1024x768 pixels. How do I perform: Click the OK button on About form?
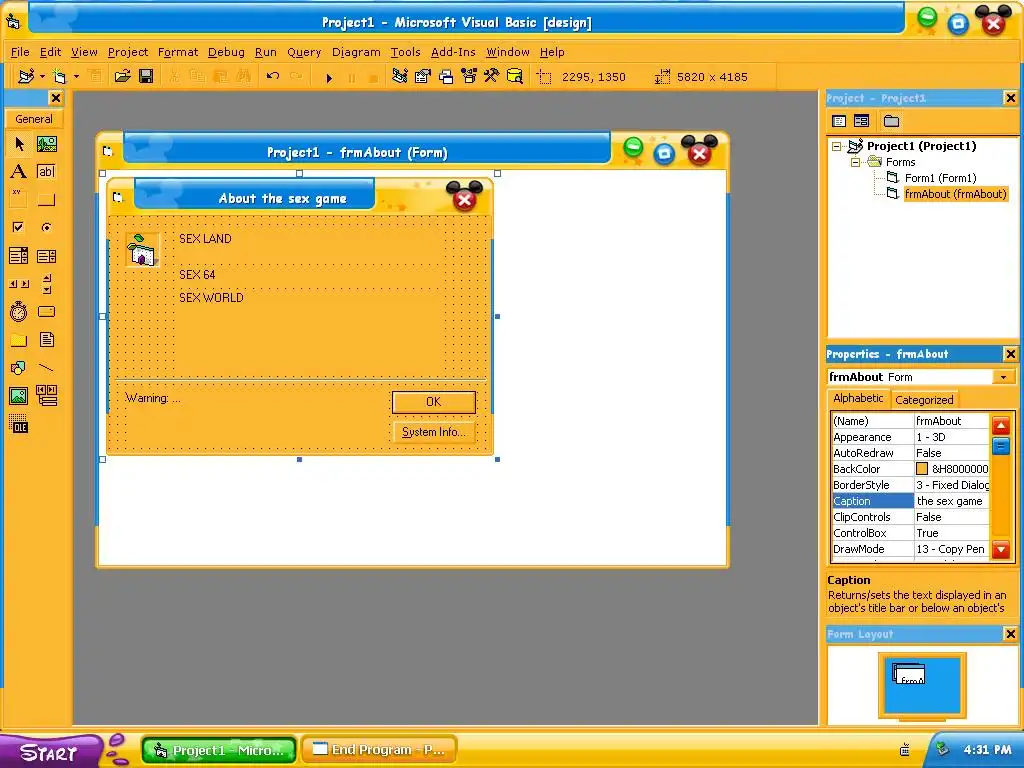click(x=434, y=402)
